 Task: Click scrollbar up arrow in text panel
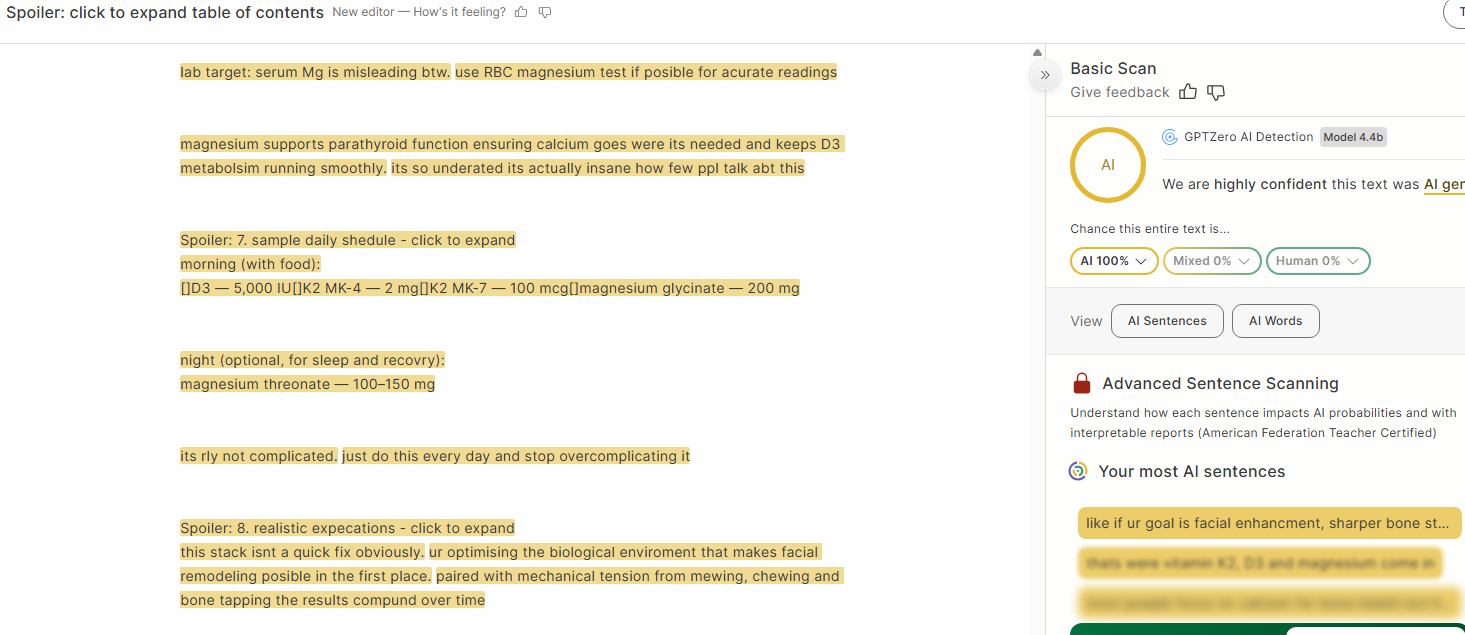click(x=1037, y=53)
